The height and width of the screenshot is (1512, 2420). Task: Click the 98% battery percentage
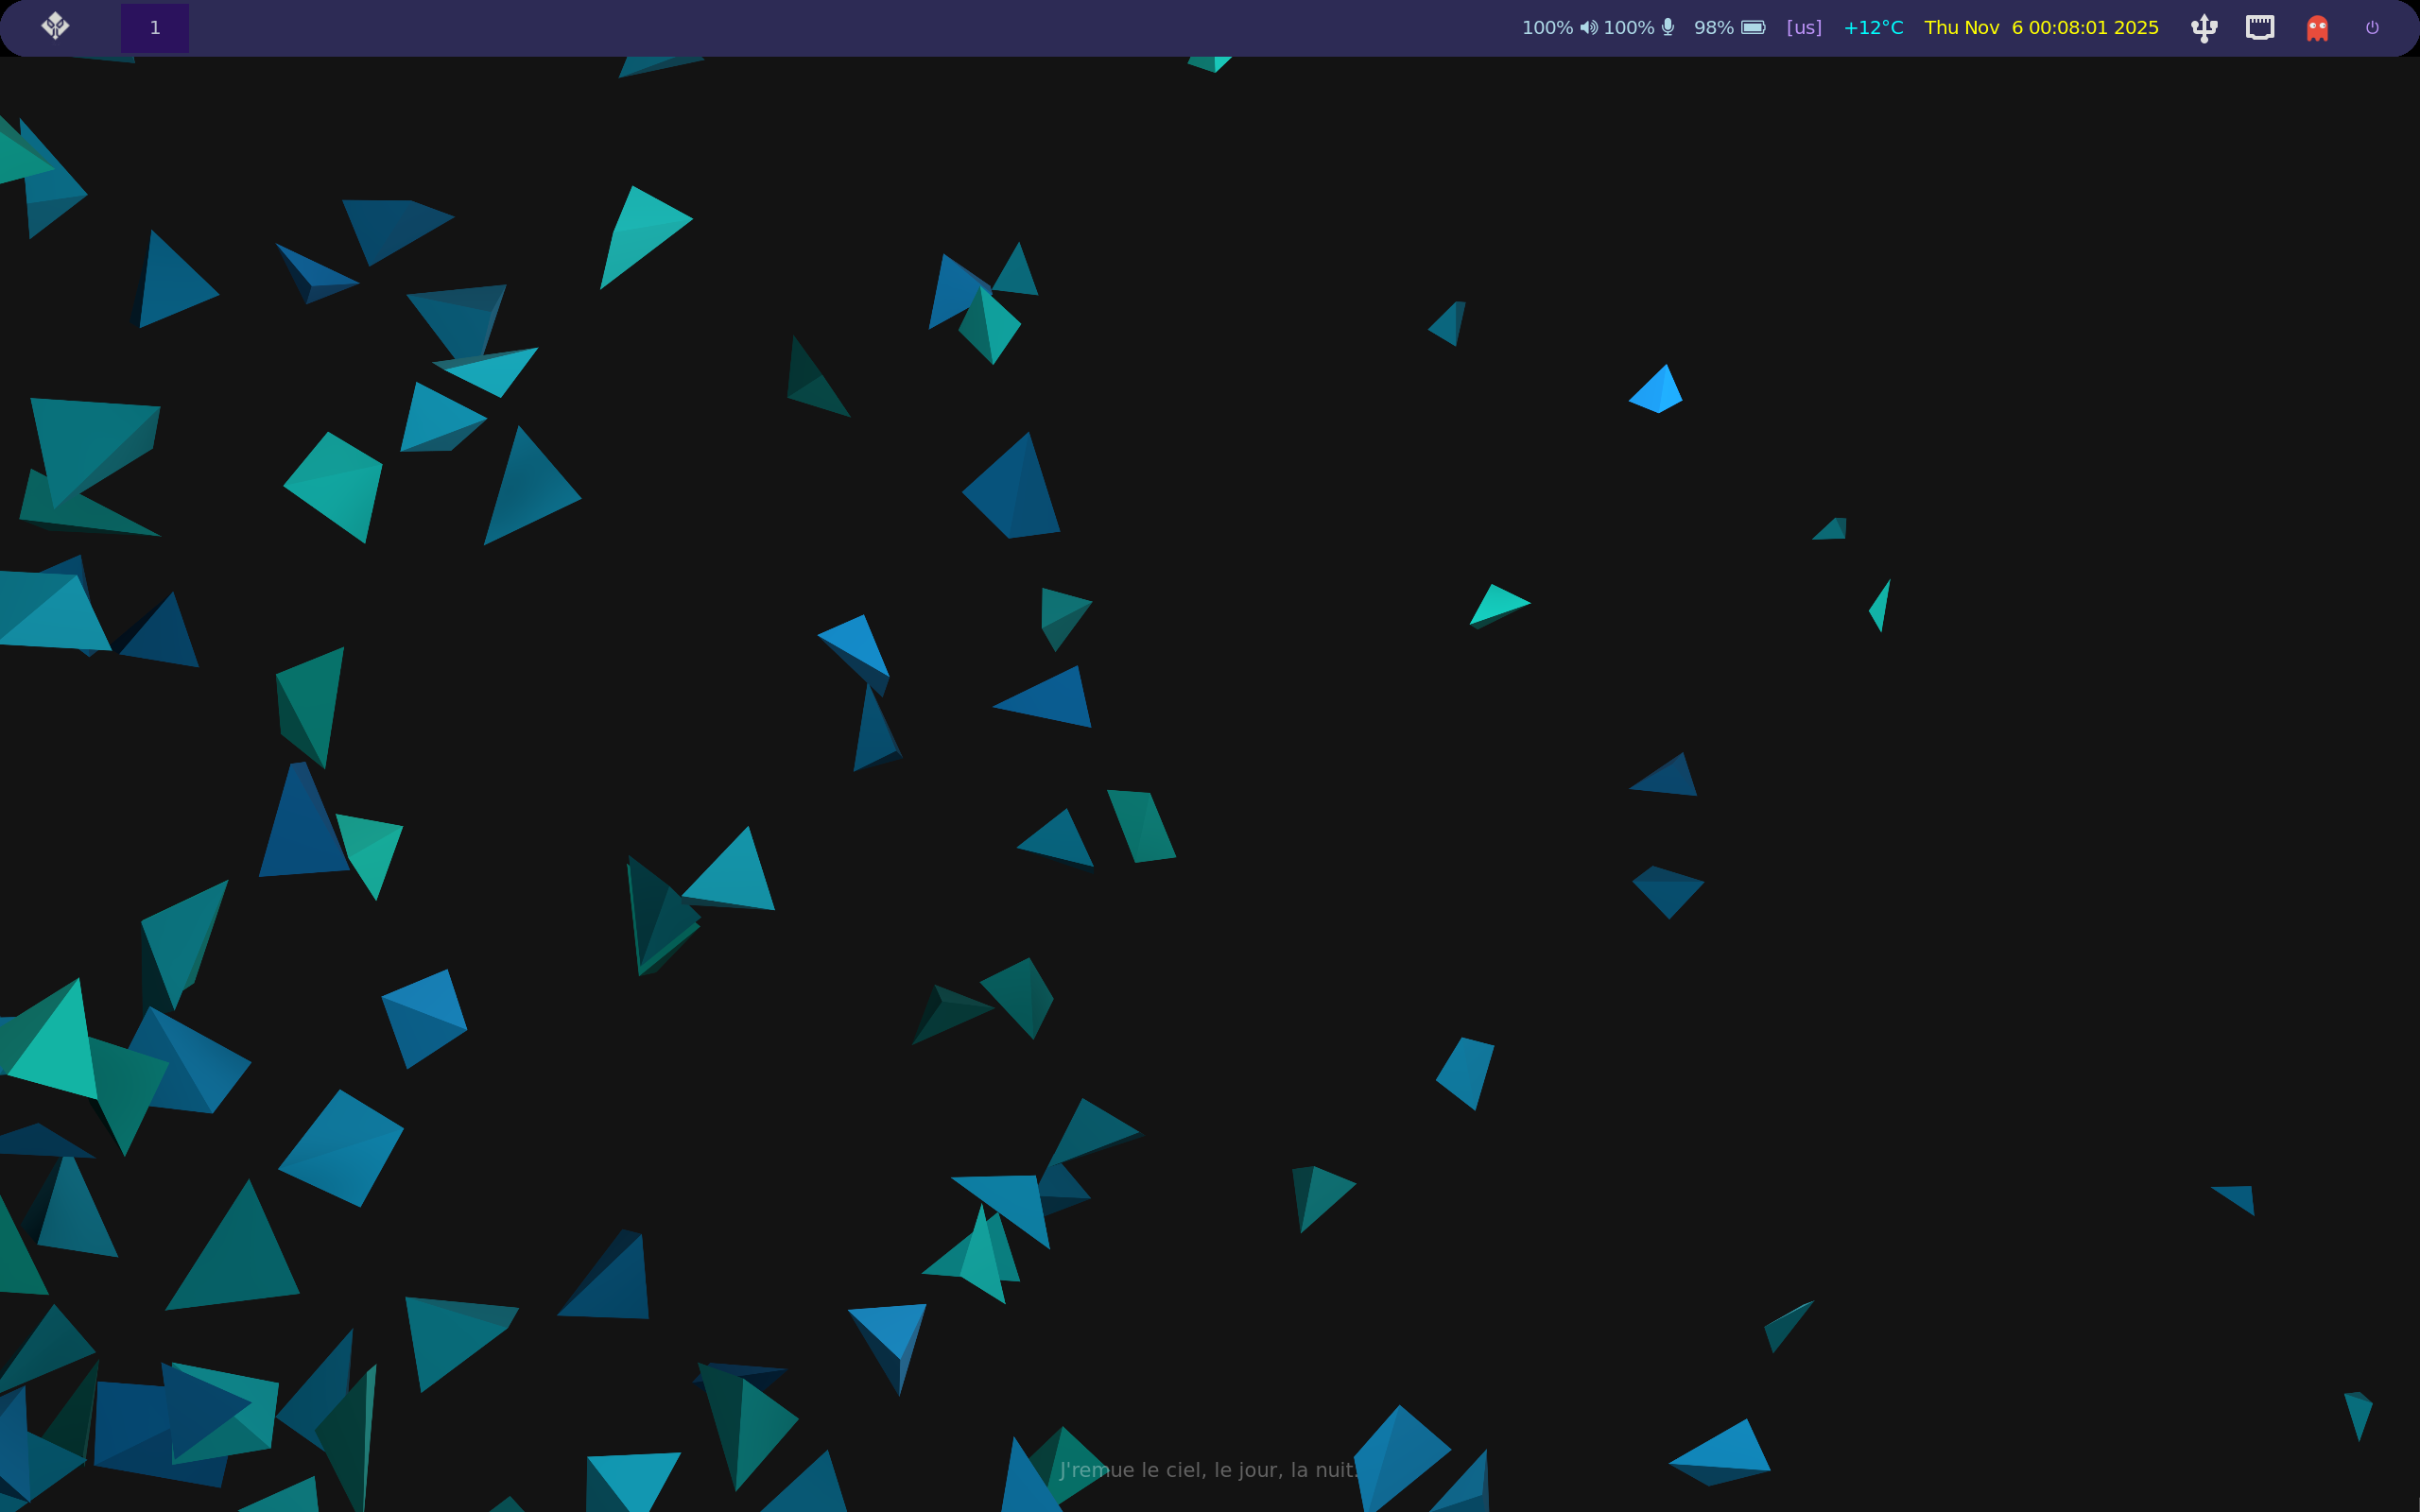[1713, 28]
